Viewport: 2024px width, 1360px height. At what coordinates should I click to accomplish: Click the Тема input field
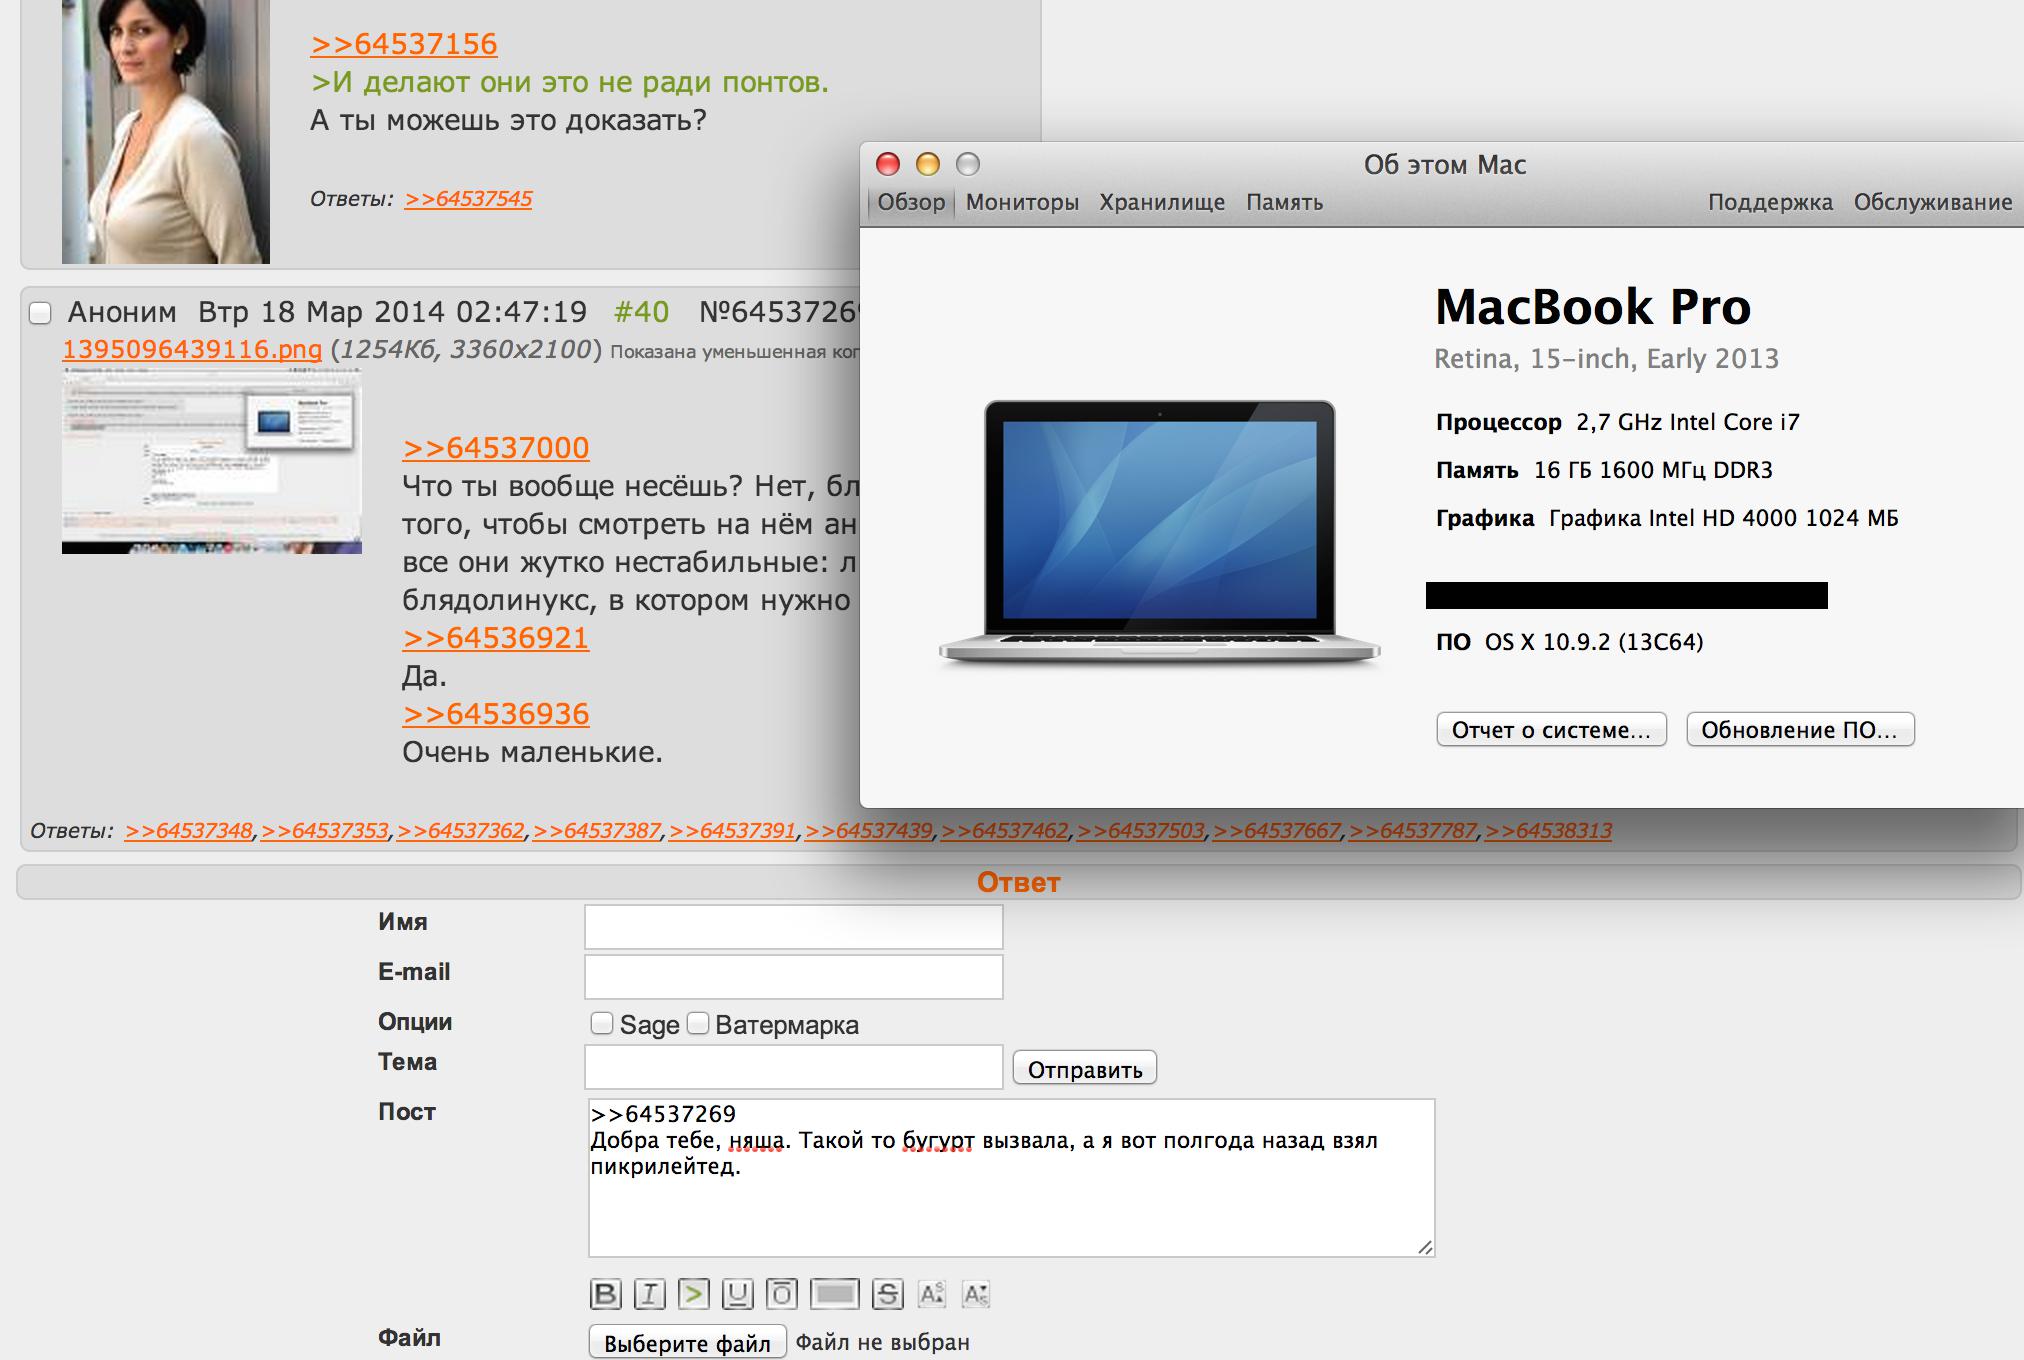pyautogui.click(x=793, y=1067)
